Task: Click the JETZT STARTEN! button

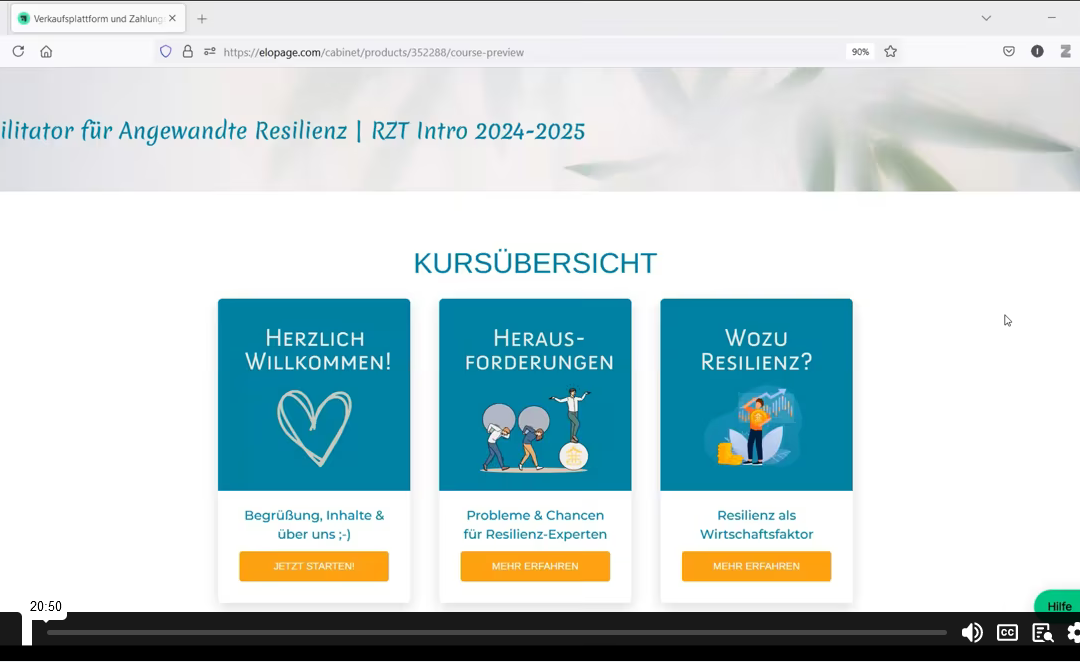Action: pyautogui.click(x=314, y=566)
